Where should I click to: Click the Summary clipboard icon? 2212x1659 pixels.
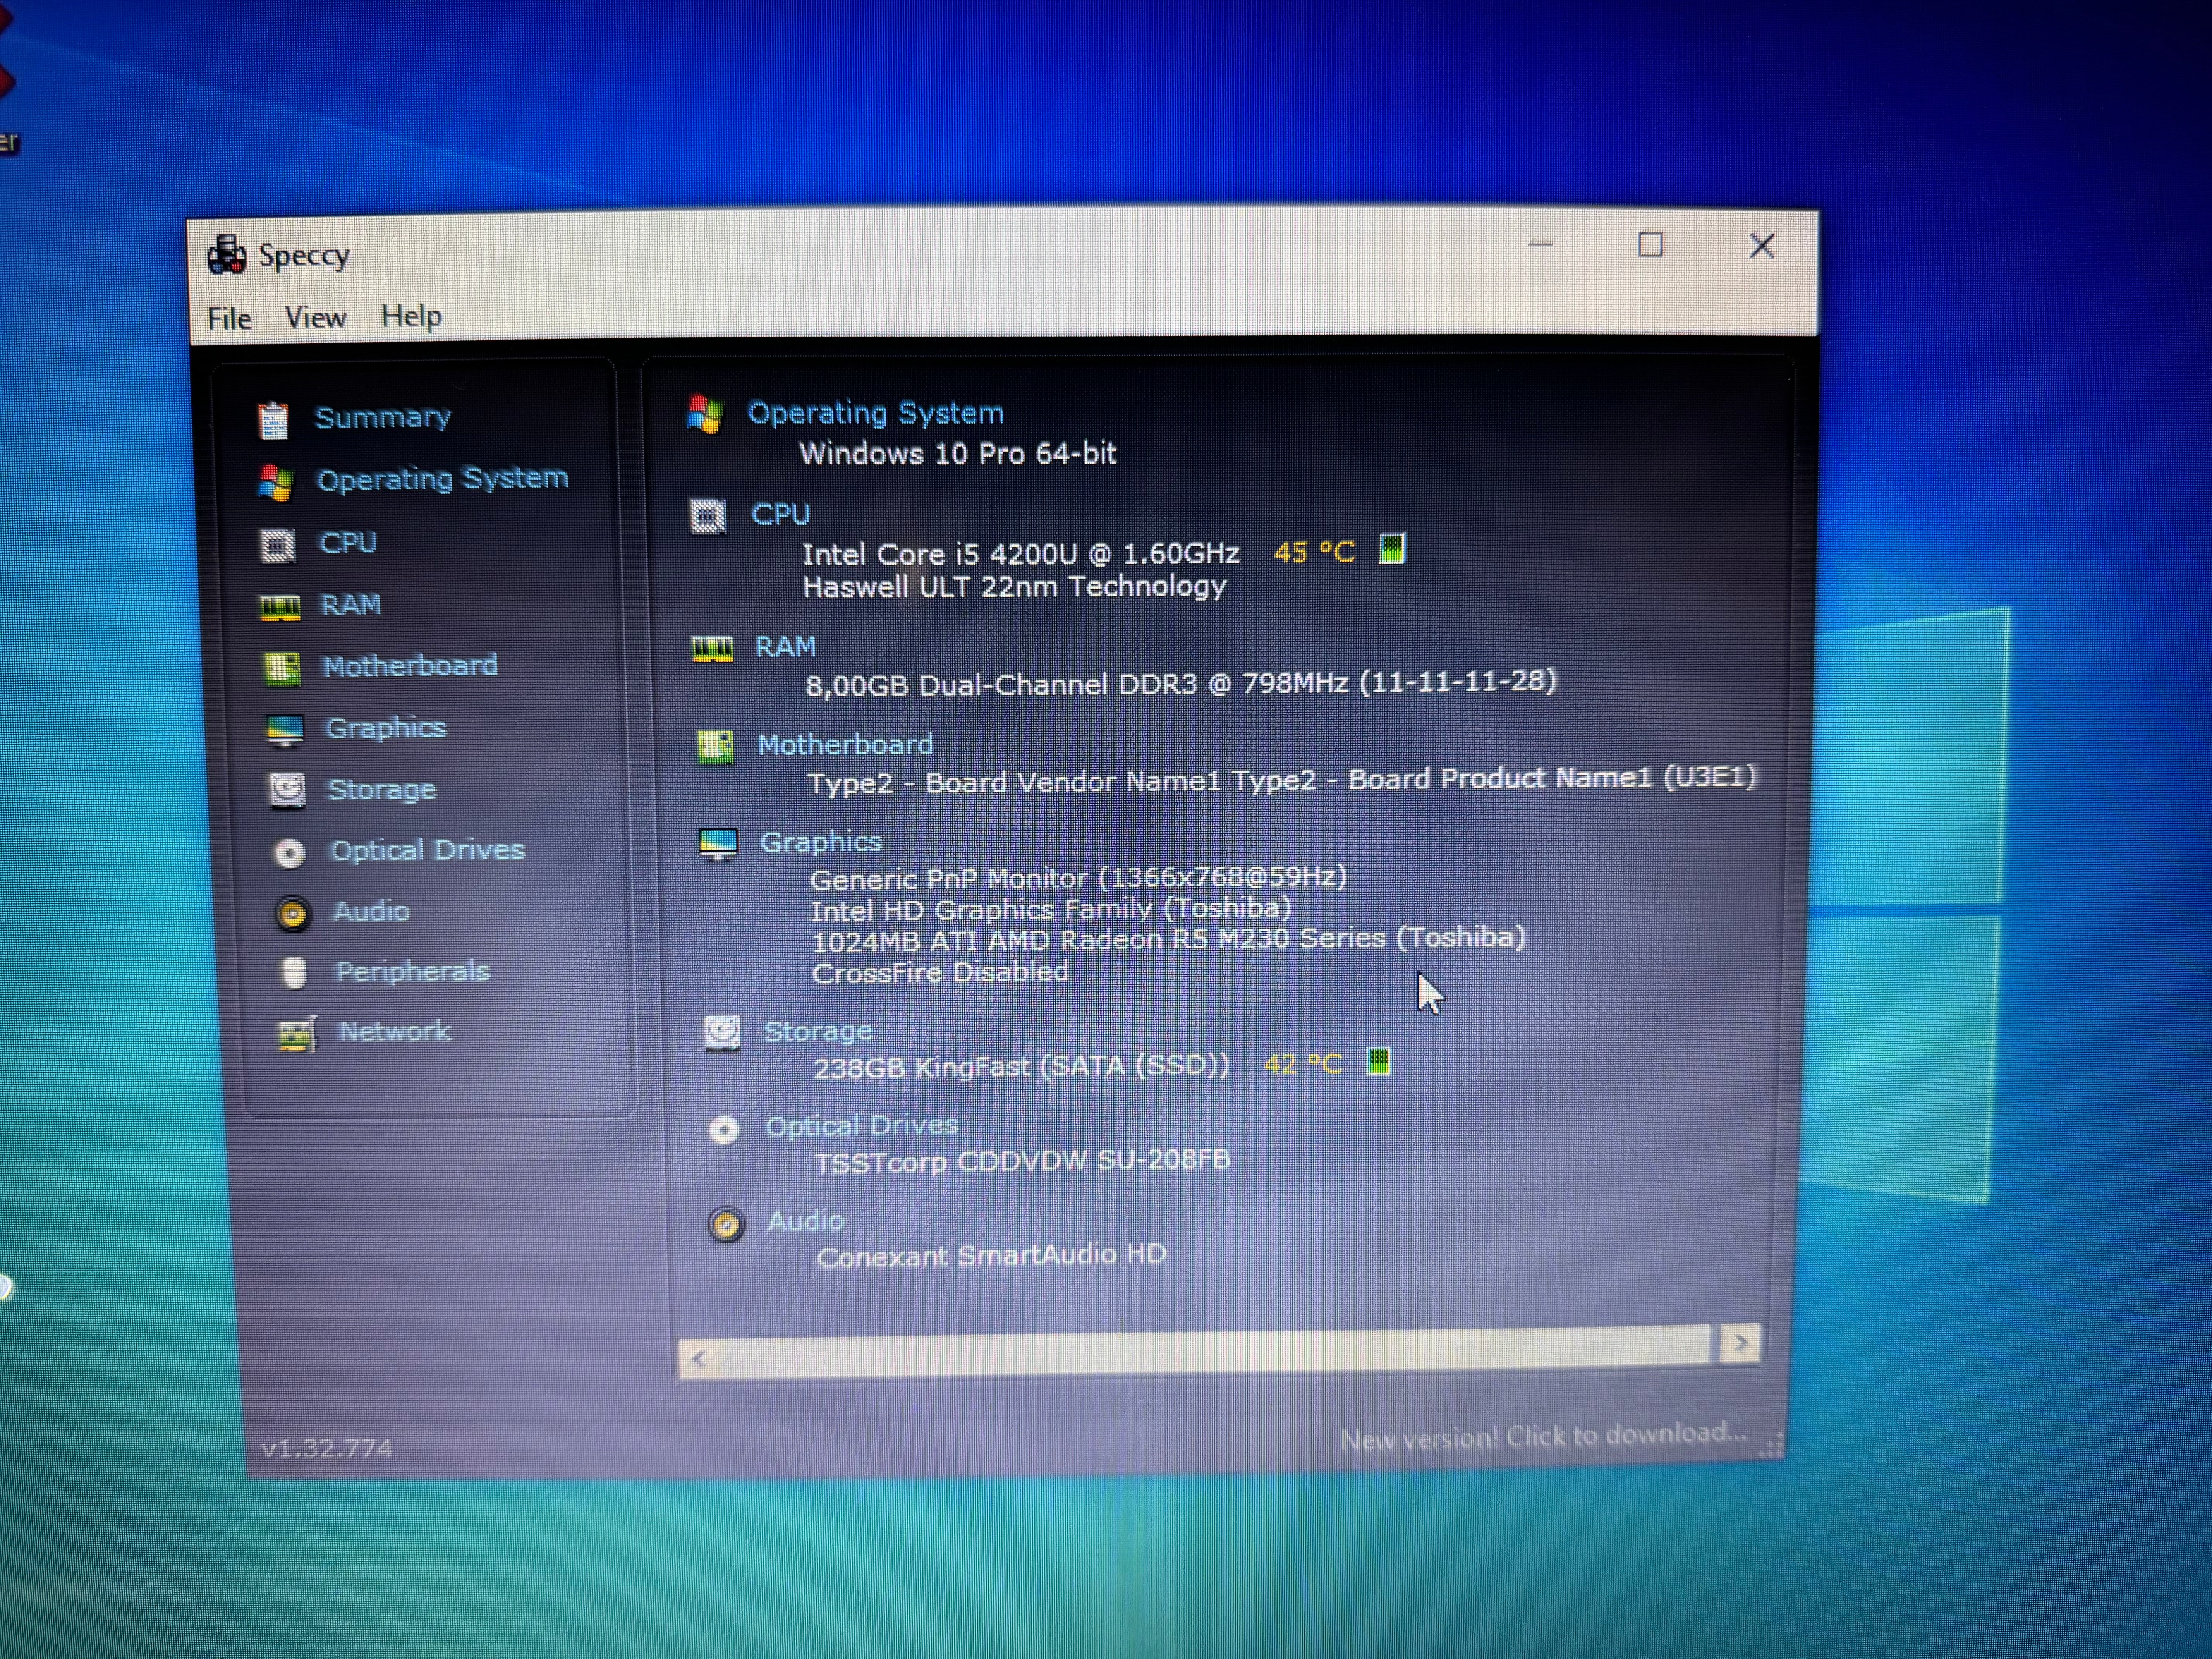273,420
